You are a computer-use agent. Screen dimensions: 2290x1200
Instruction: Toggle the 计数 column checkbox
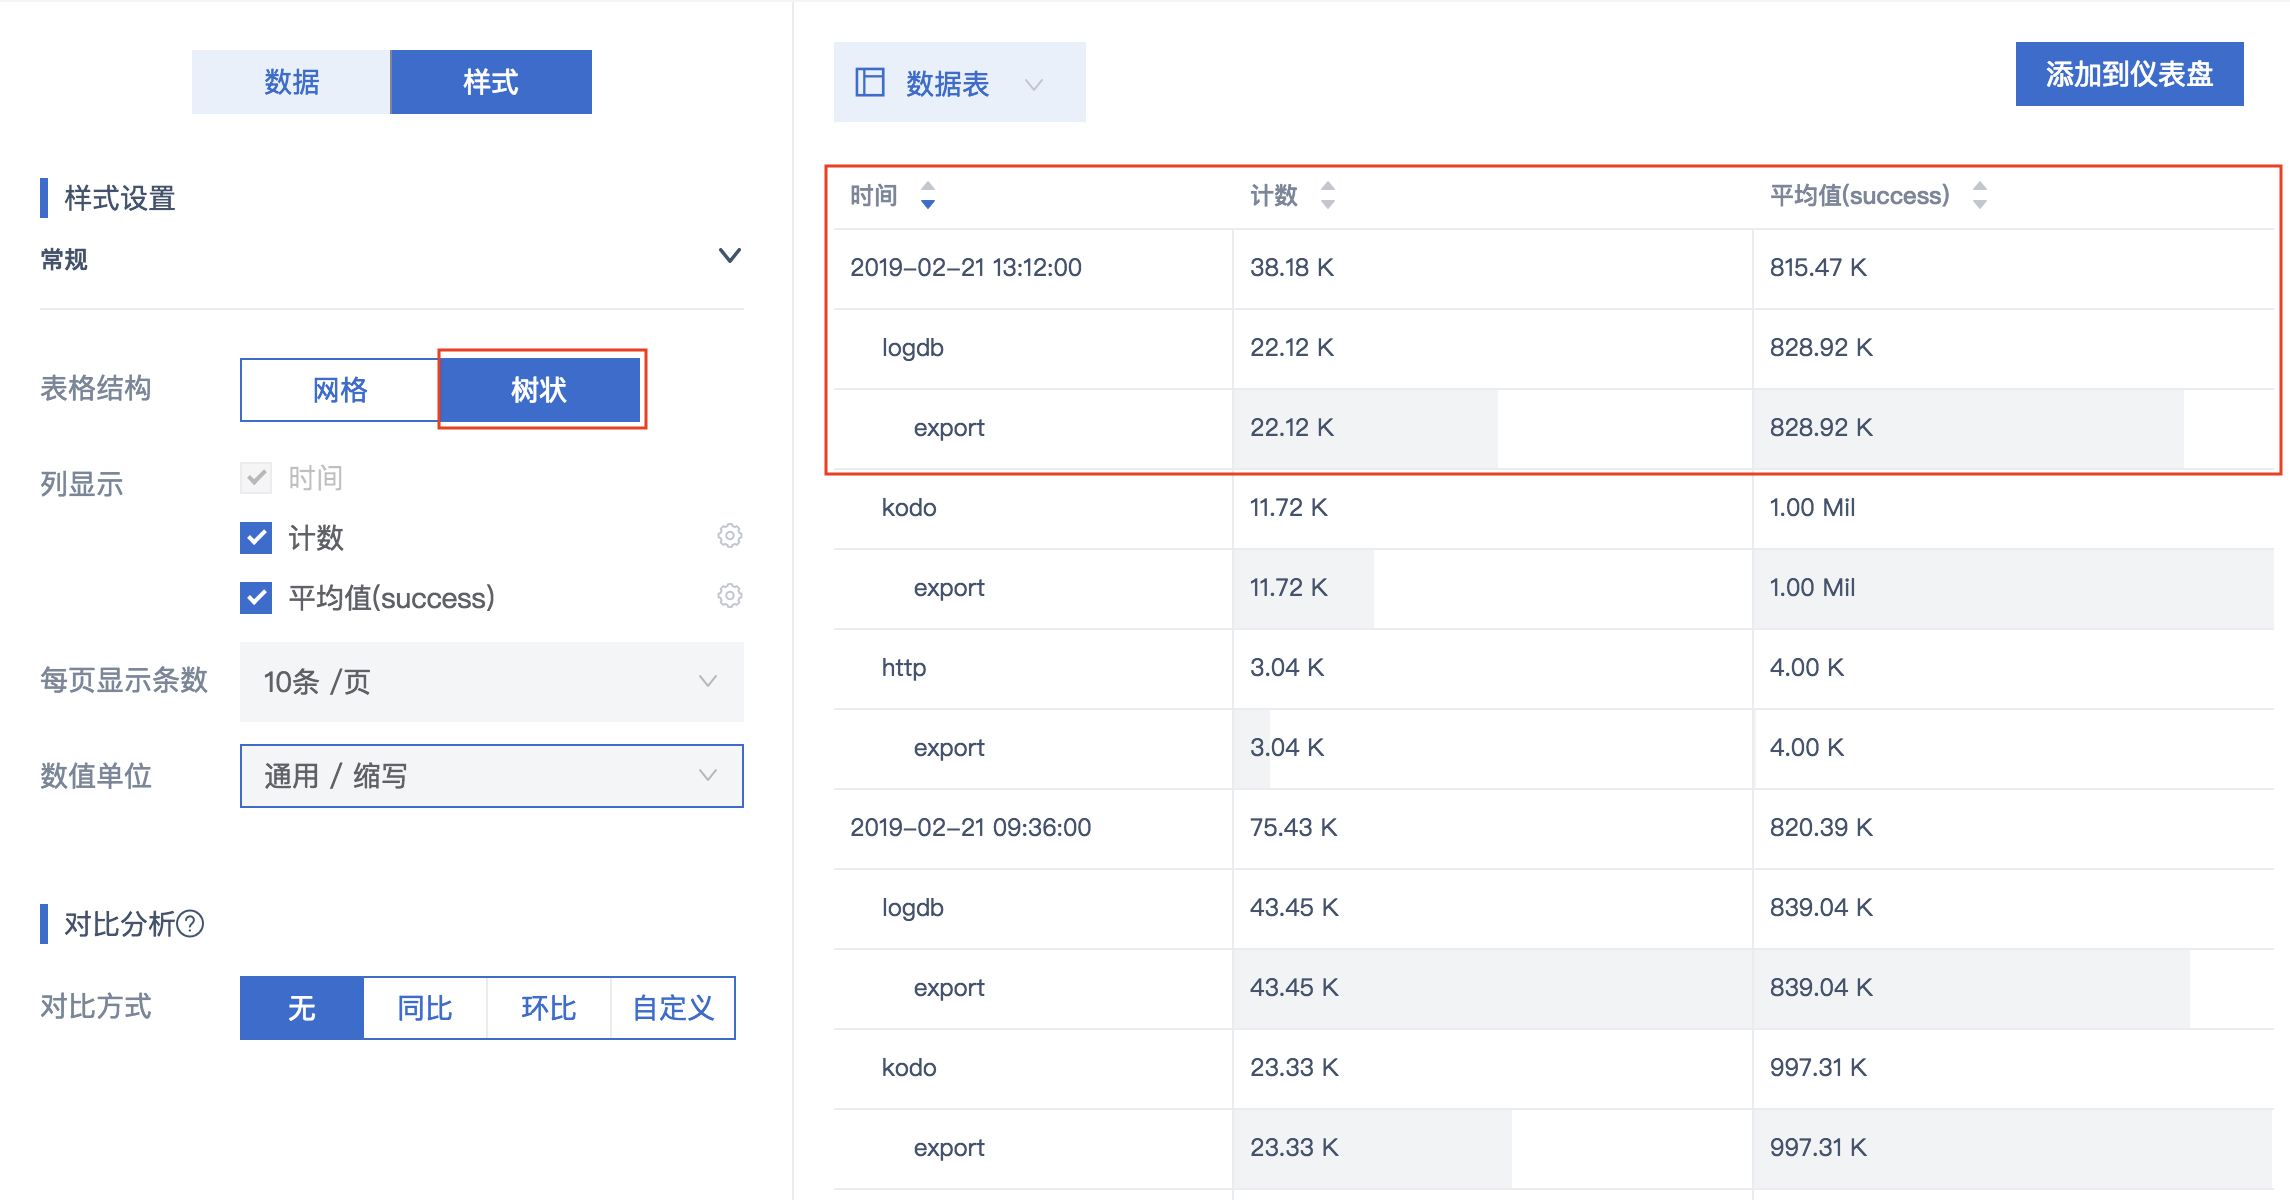pos(256,538)
